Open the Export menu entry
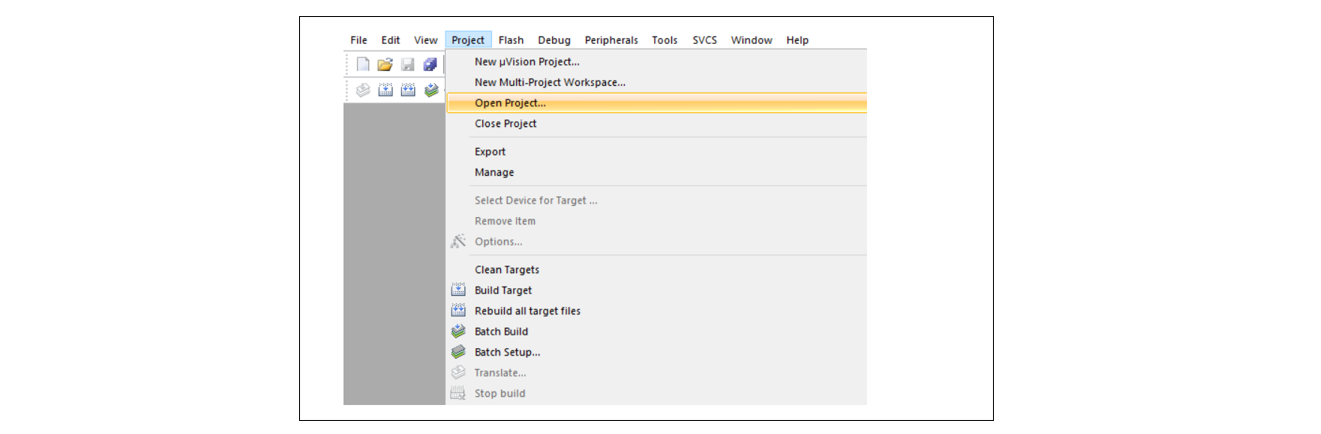Image resolution: width=1321 pixels, height=434 pixels. (490, 152)
